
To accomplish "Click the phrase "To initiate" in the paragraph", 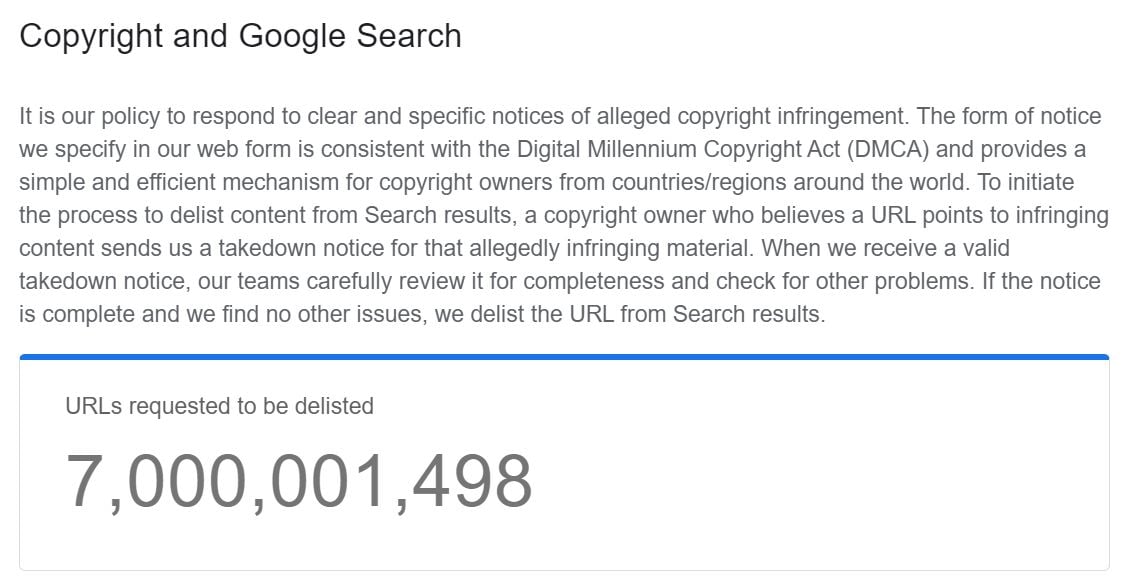I will coord(1026,182).
